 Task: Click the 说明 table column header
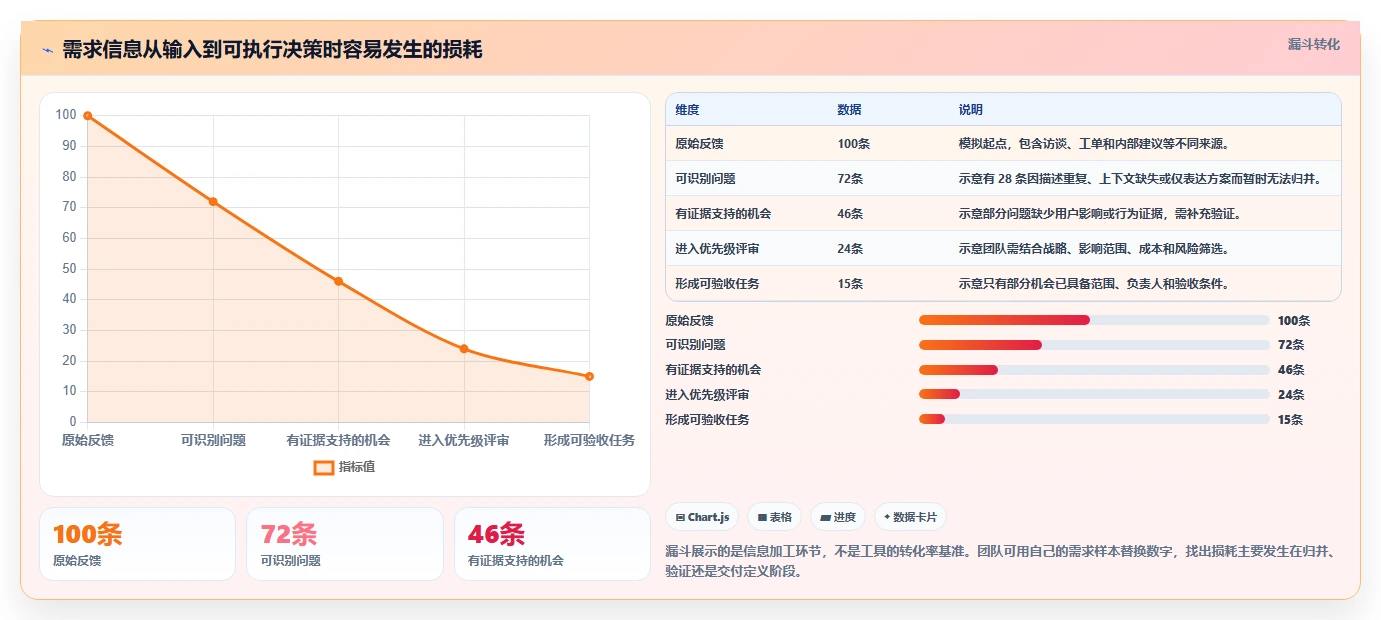point(970,109)
